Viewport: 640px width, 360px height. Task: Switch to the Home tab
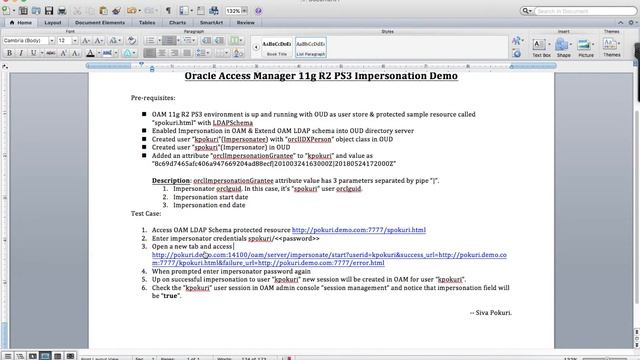click(21, 22)
